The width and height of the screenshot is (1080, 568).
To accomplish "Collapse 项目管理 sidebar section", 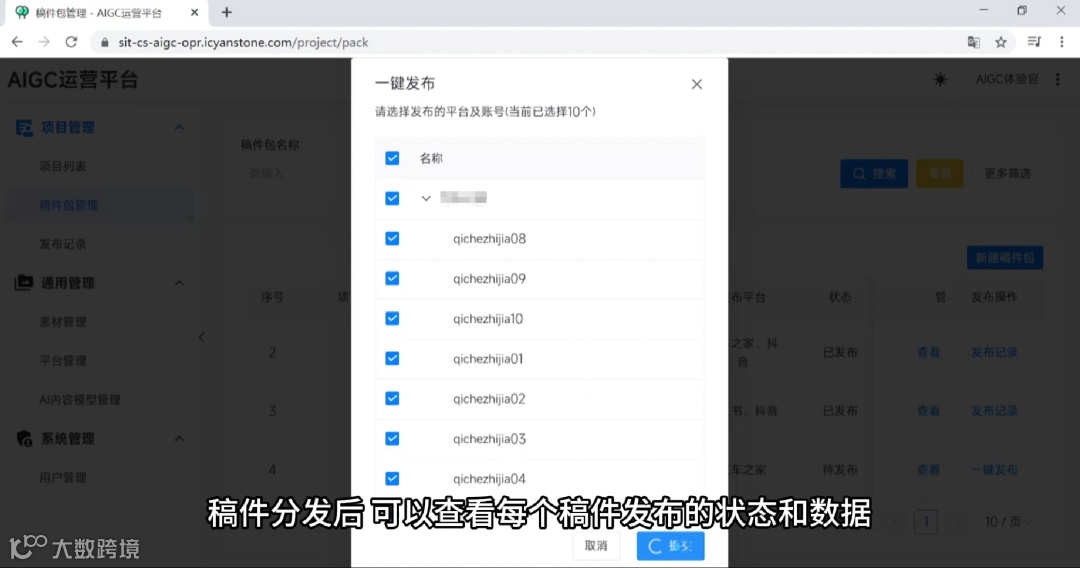I will (x=179, y=127).
